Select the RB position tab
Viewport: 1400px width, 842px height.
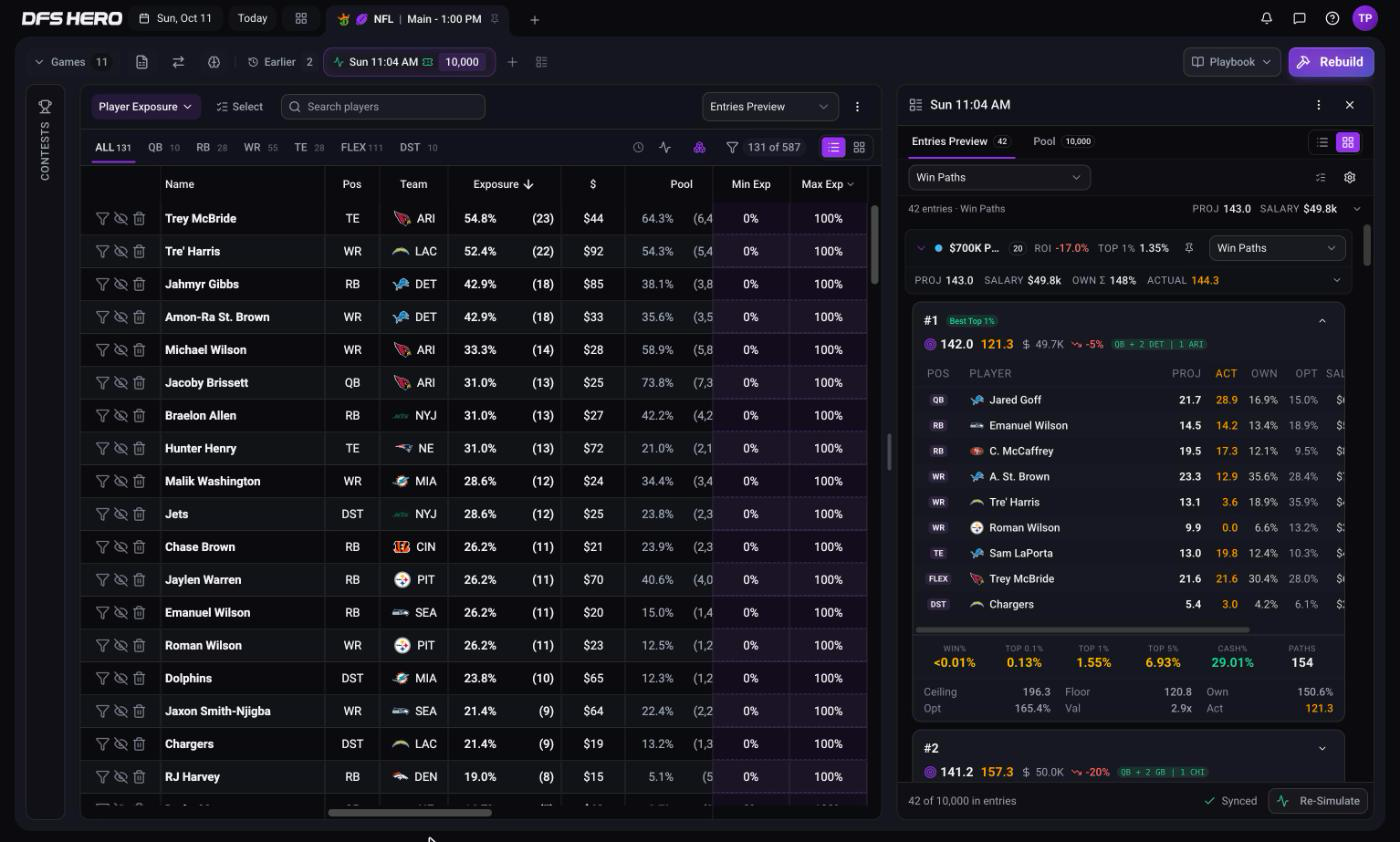[x=211, y=147]
